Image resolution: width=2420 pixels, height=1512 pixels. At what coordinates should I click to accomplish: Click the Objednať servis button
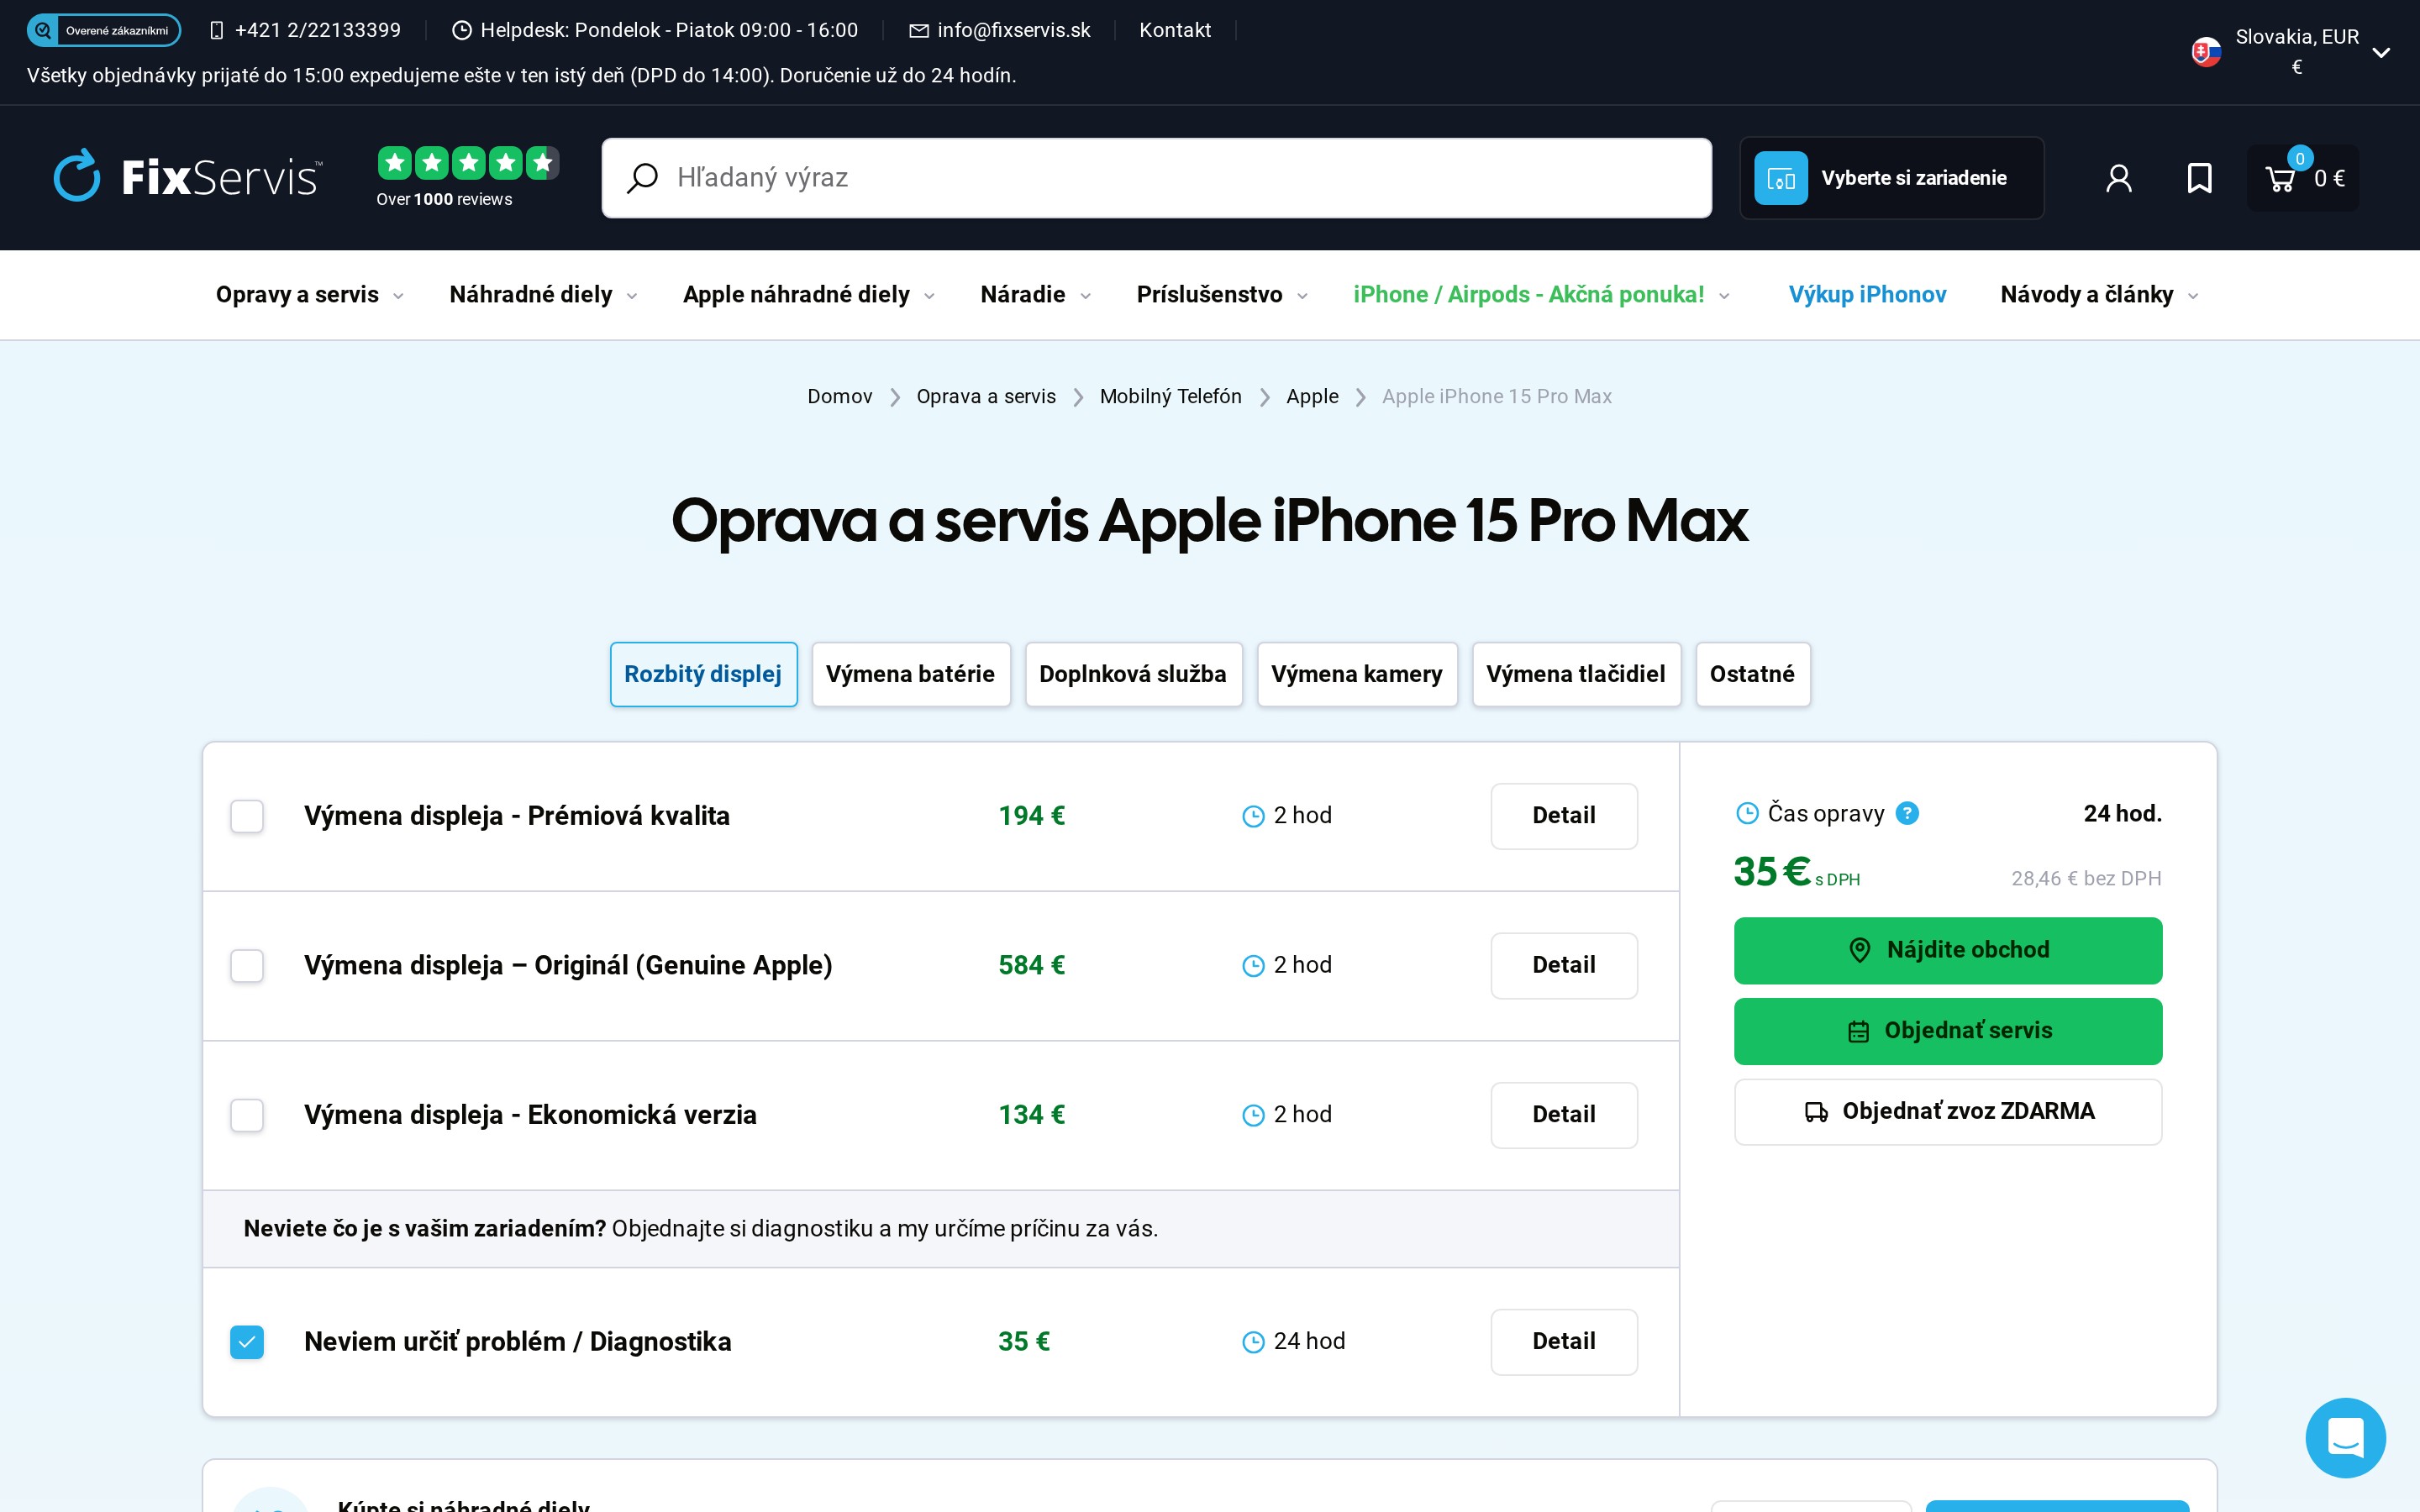[x=1947, y=1031]
